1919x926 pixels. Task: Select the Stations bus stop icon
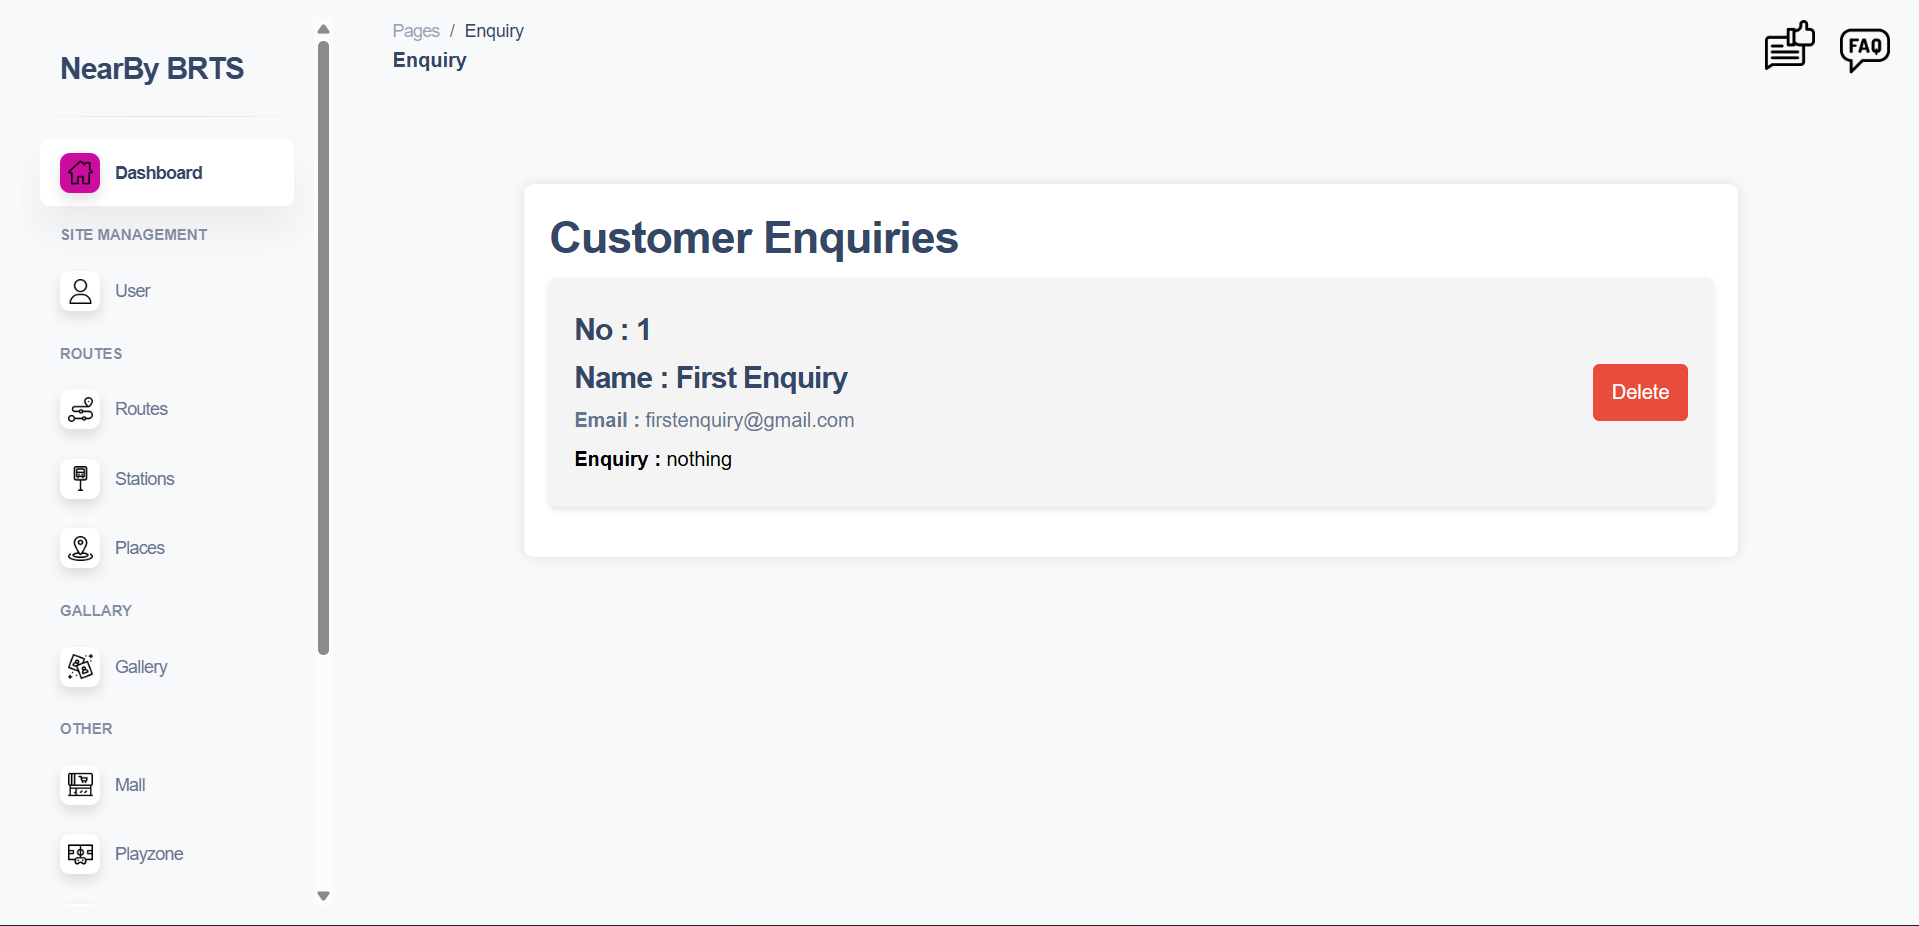80,479
